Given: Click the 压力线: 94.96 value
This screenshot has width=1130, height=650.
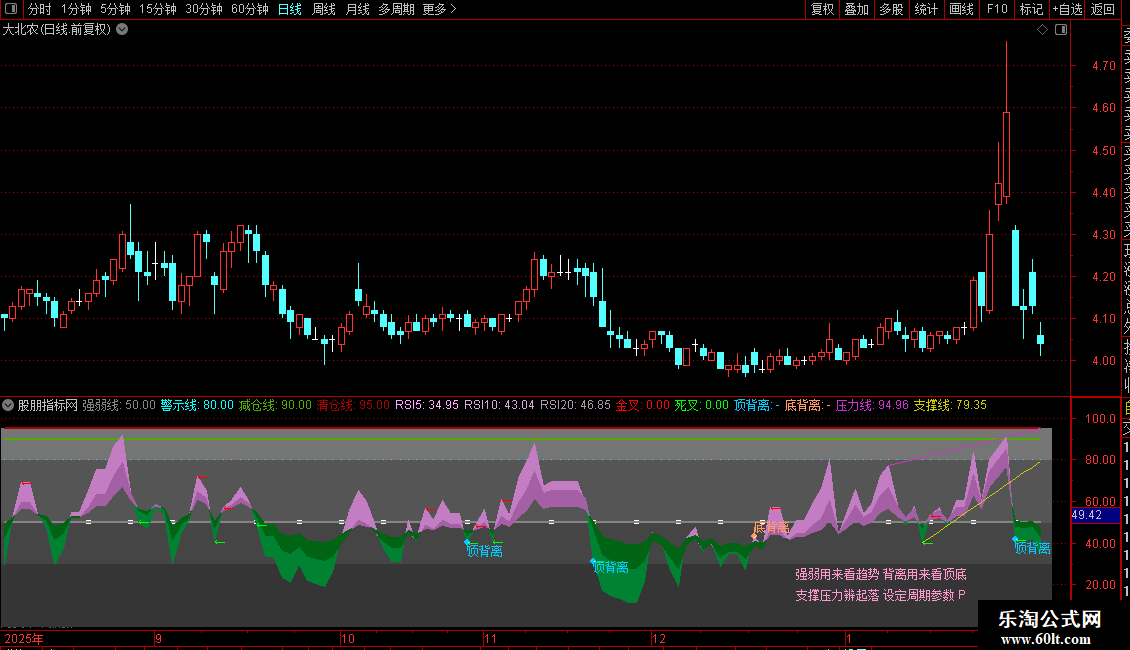Looking at the screenshot, I should [872, 405].
